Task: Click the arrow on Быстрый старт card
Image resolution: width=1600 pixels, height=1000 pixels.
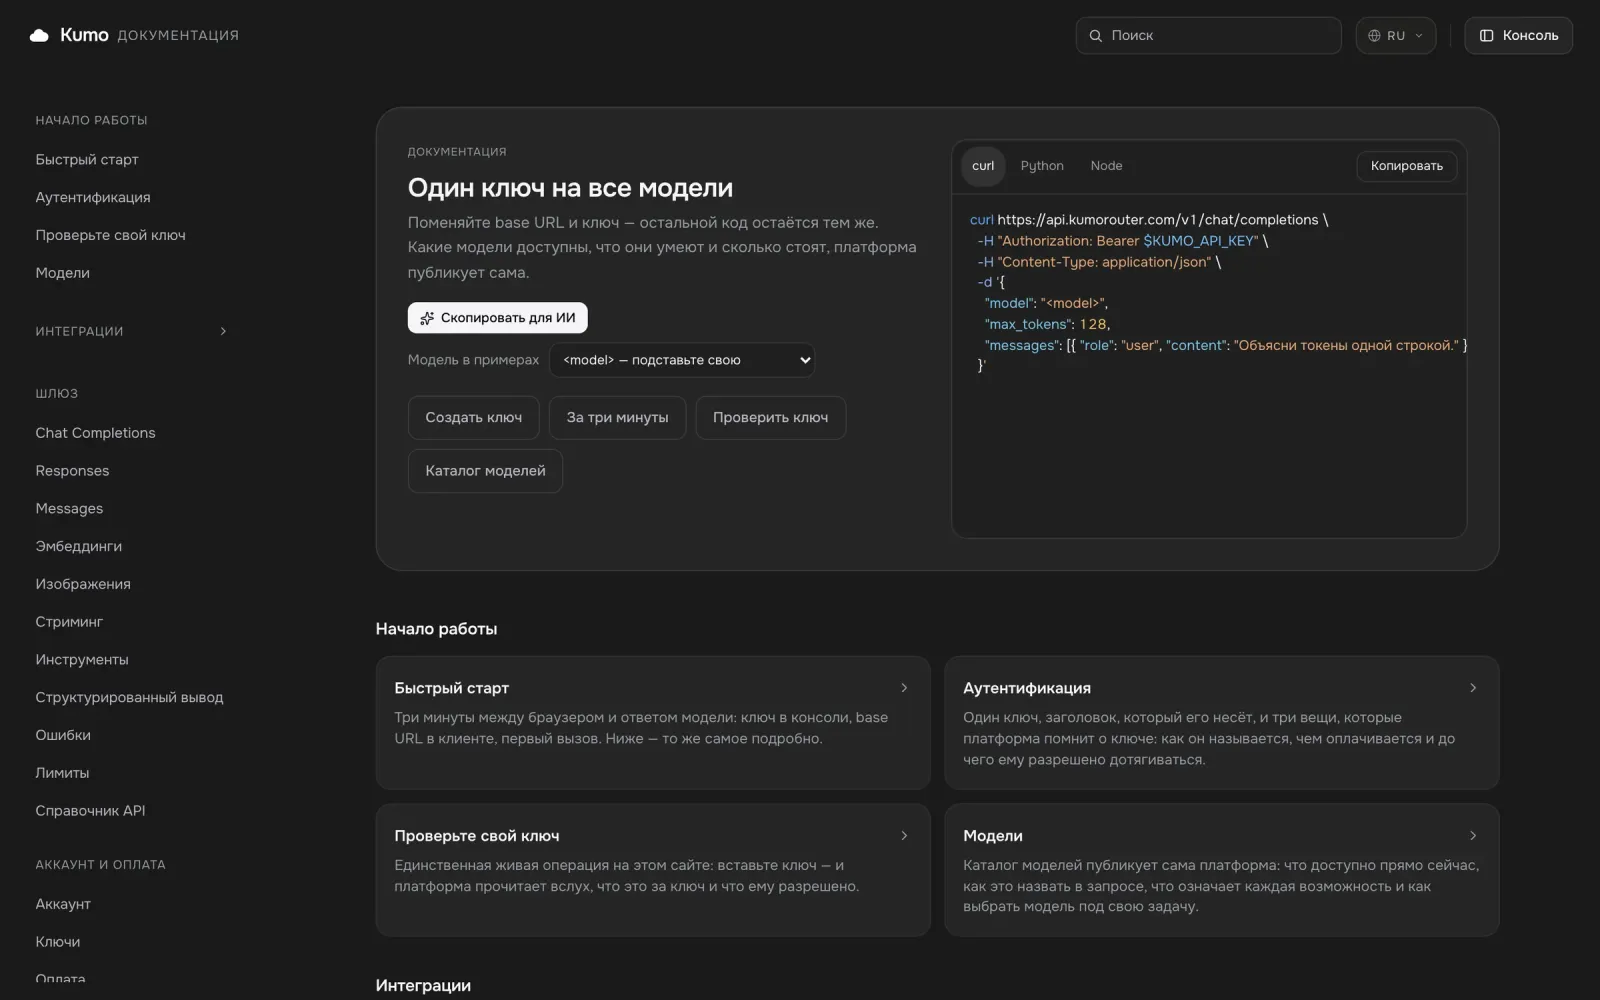Action: point(904,687)
